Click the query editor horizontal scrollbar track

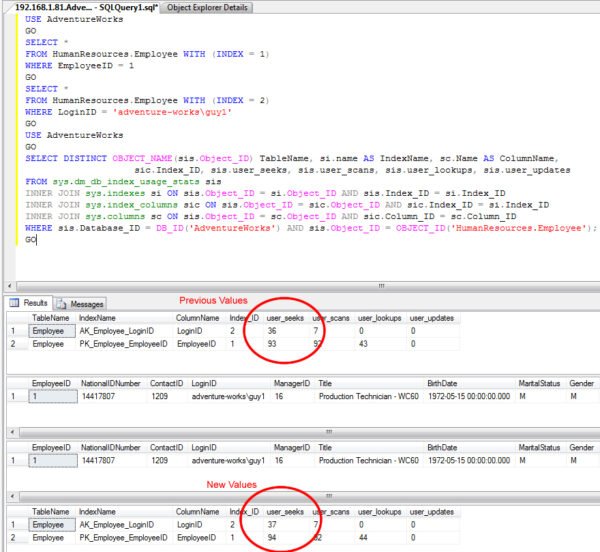(308, 286)
